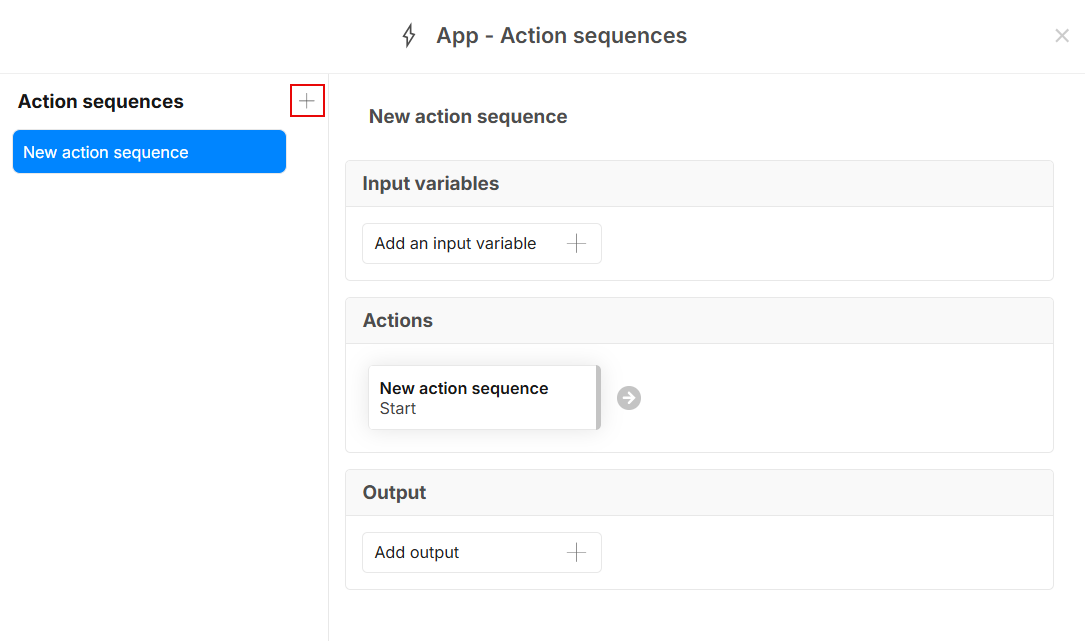Click plus icon beside Add an input variable

pos(576,243)
